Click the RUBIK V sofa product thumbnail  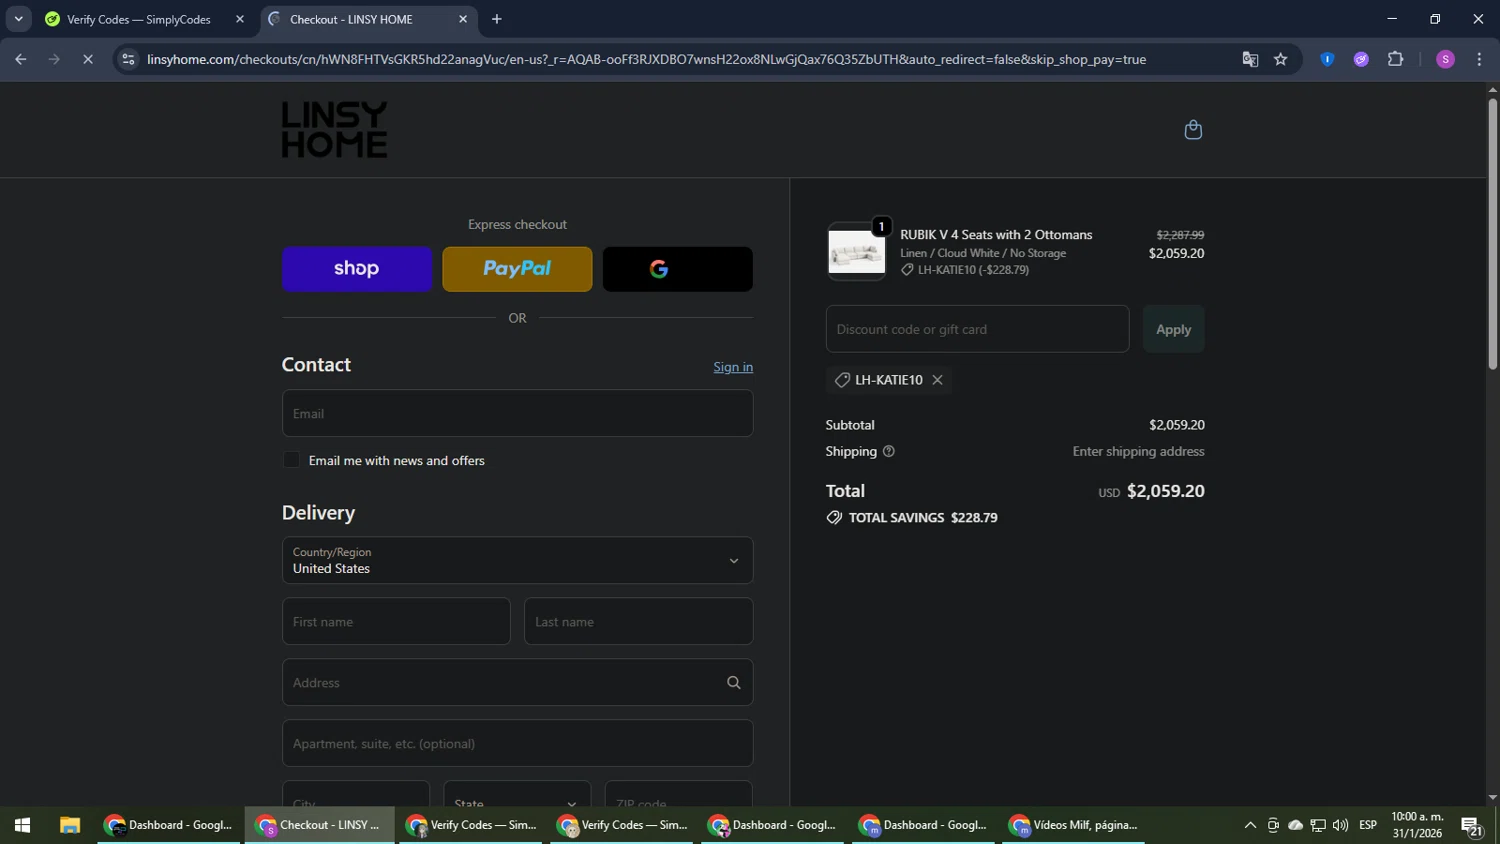tap(857, 252)
